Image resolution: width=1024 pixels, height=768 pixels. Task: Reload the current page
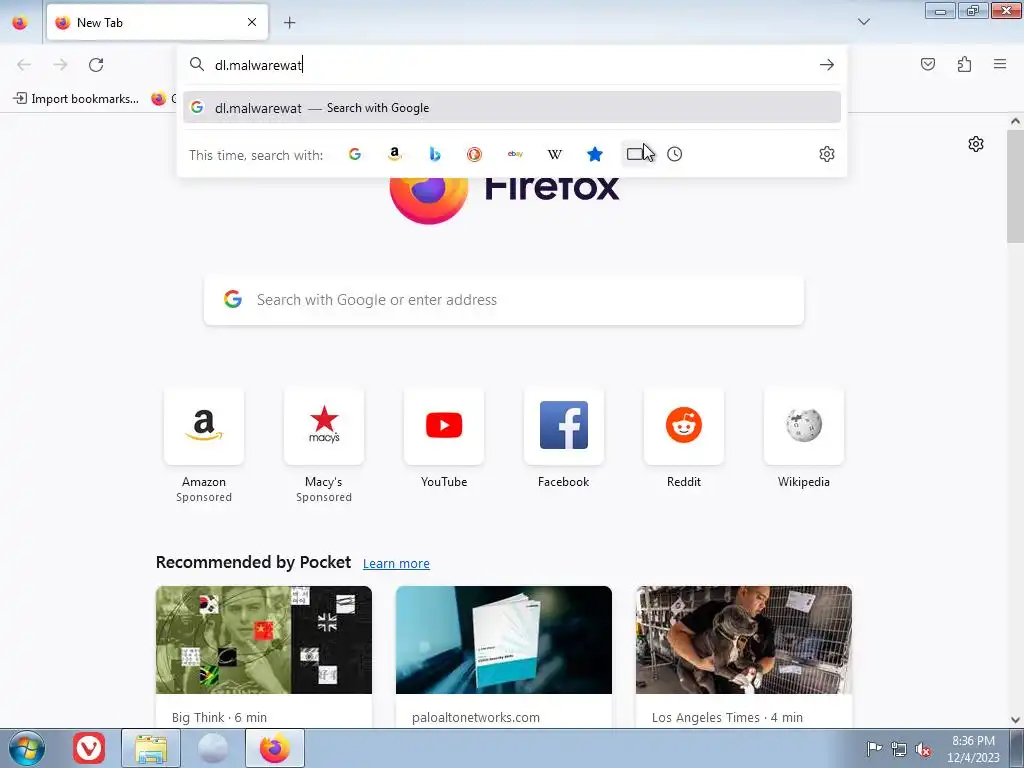tap(96, 65)
